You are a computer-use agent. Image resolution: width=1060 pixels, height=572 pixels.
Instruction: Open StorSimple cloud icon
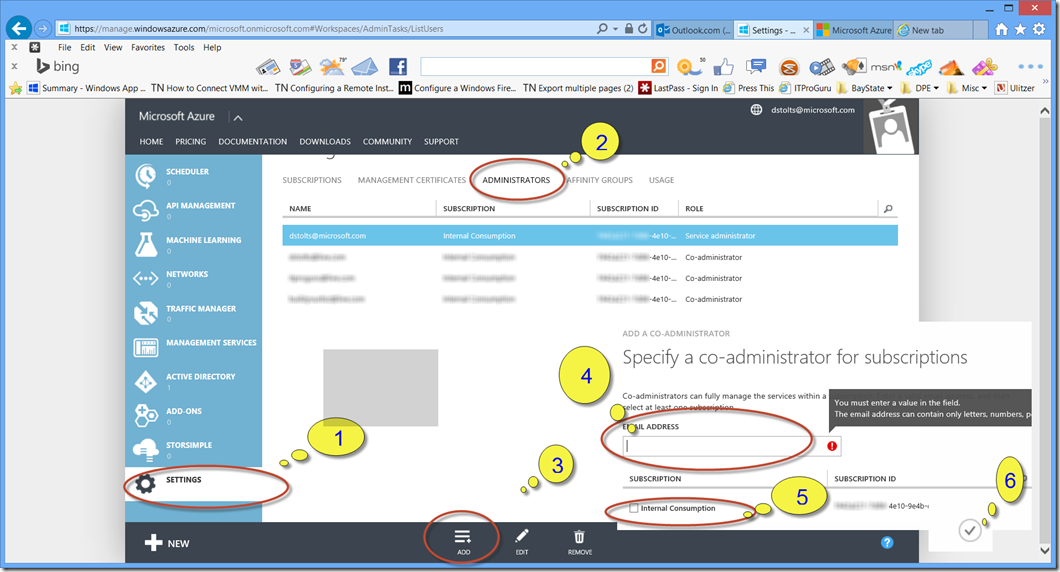(145, 449)
